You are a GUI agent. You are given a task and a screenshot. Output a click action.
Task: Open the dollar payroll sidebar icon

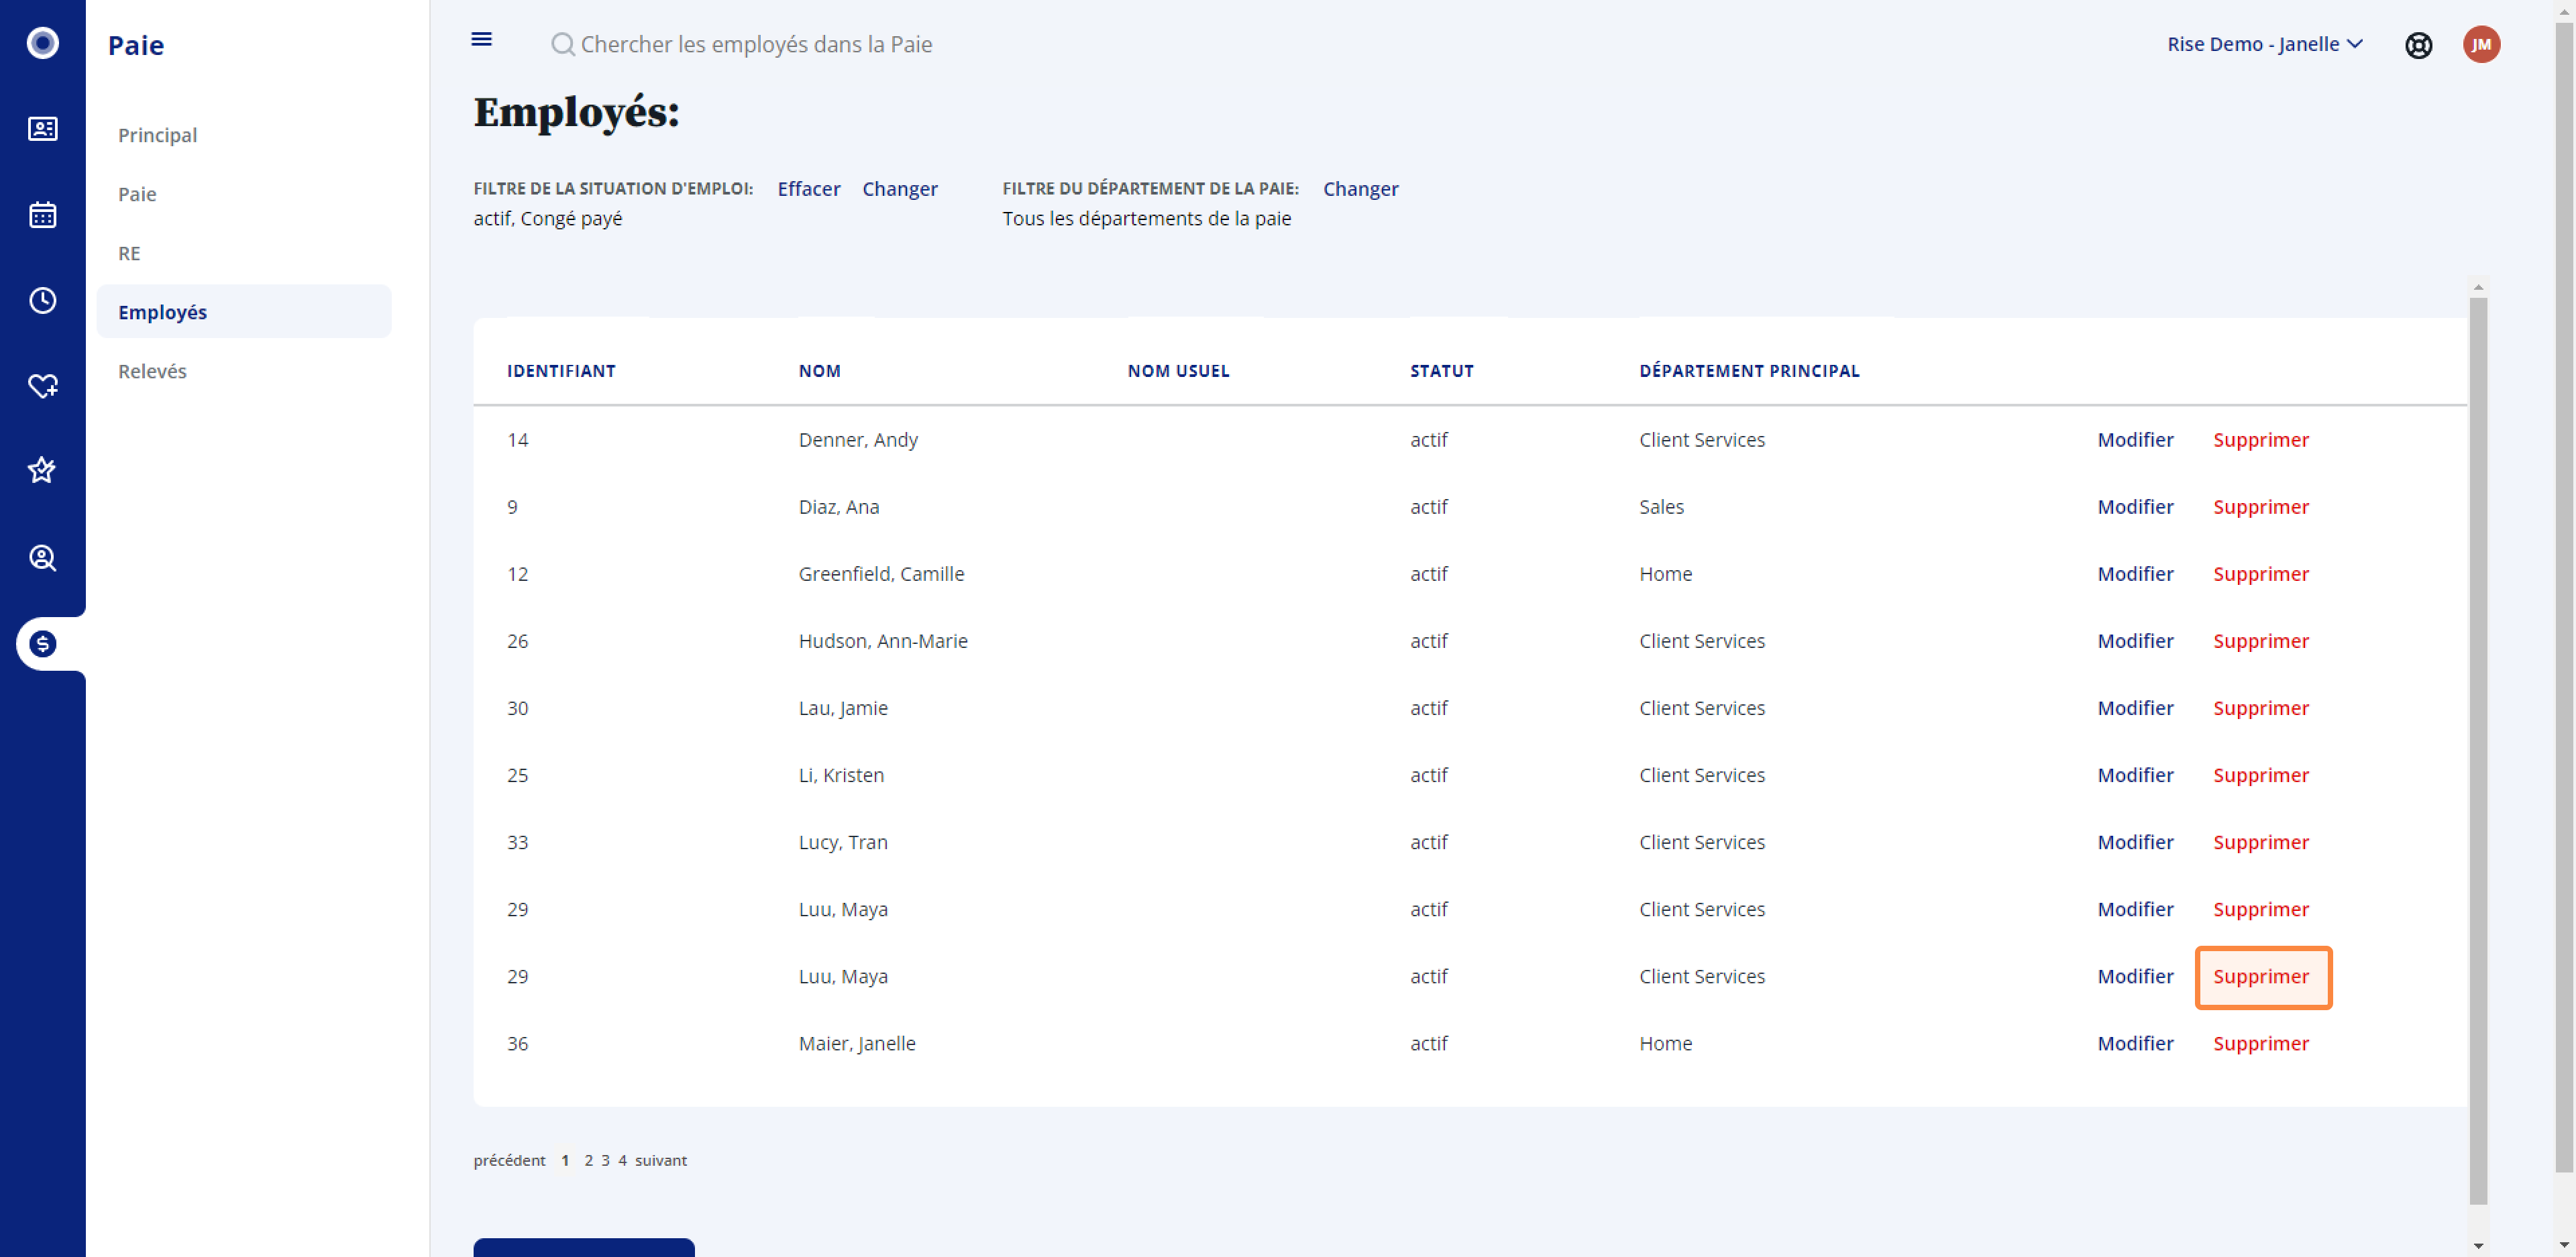(42, 644)
